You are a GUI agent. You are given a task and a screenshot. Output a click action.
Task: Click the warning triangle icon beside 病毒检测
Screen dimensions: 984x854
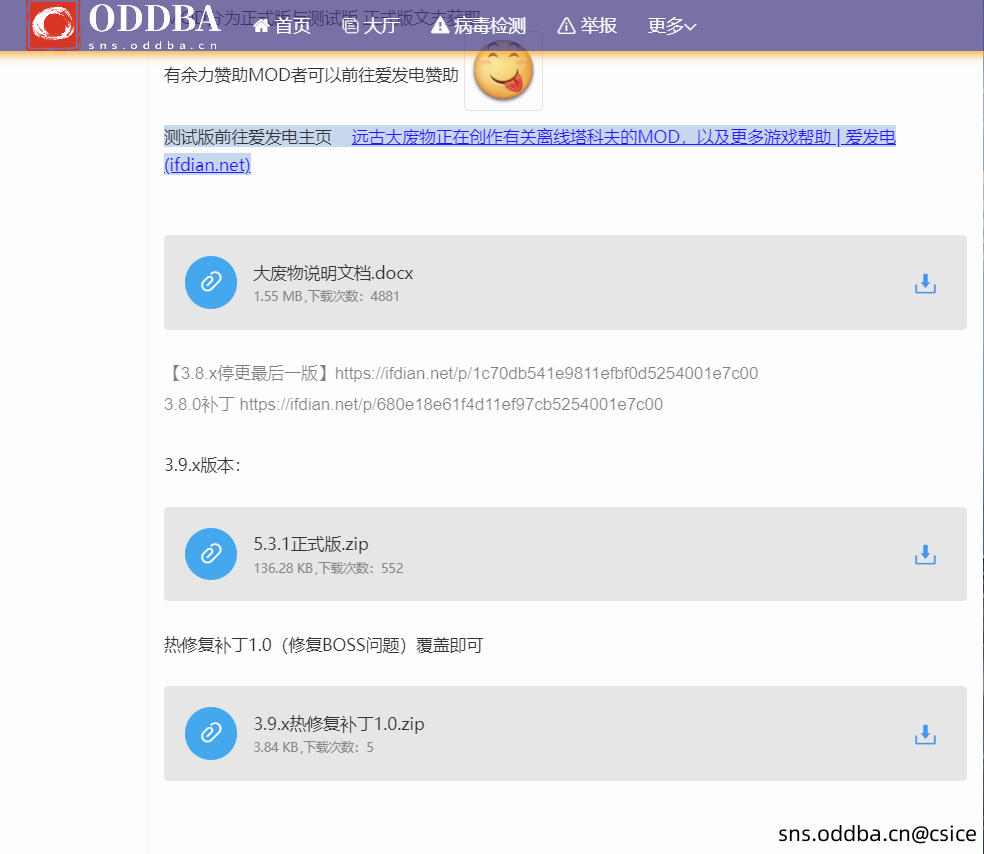pos(440,26)
